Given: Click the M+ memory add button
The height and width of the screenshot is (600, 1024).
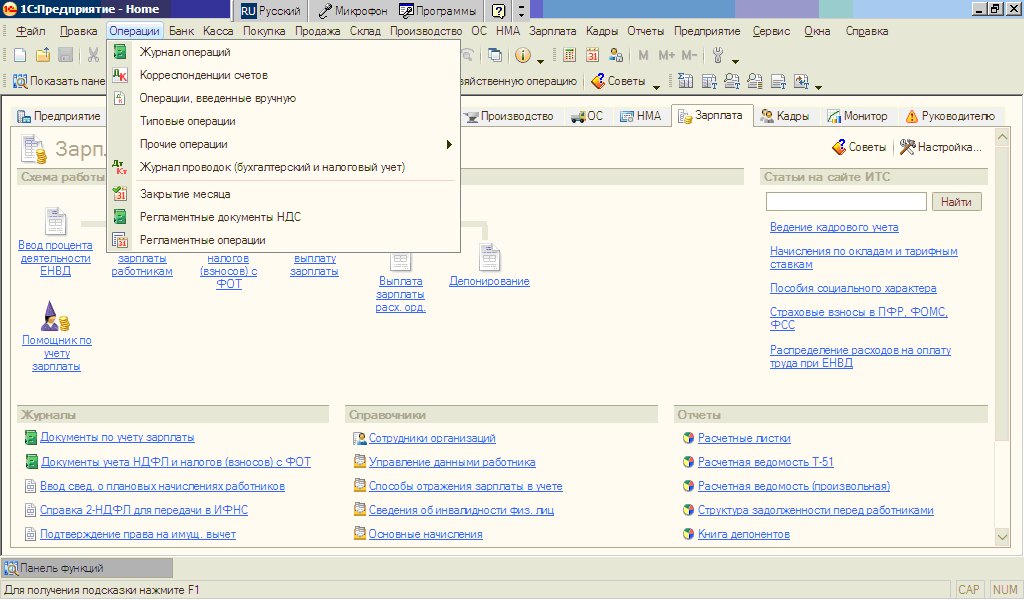Looking at the screenshot, I should tap(666, 55).
